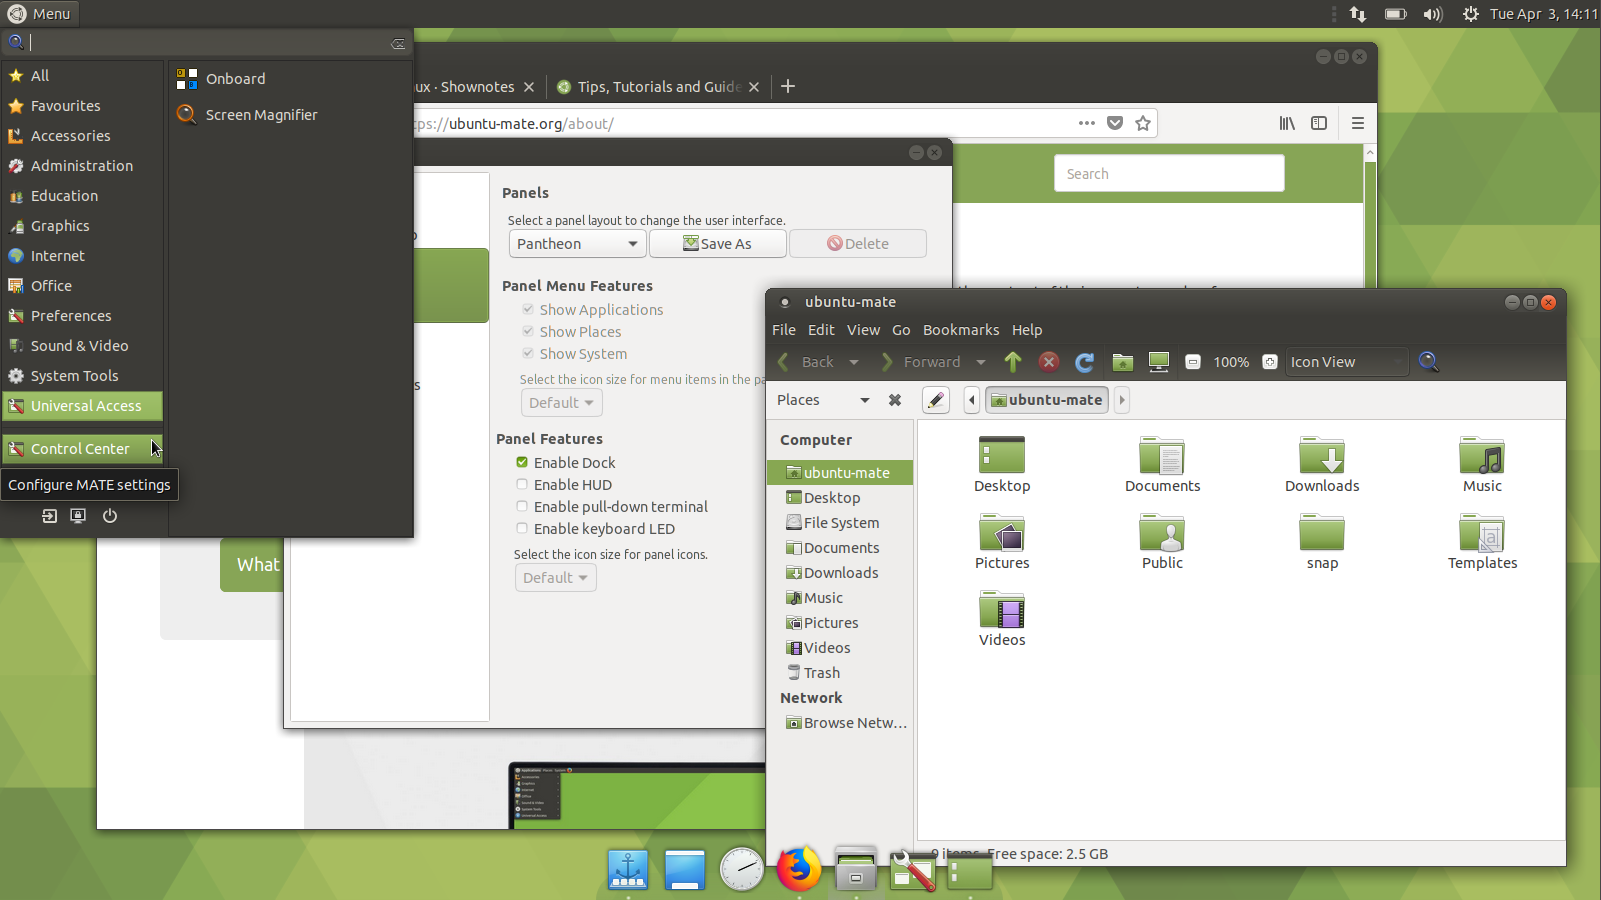Open the Pictures folder in icon view
The width and height of the screenshot is (1601, 900).
(x=1002, y=543)
